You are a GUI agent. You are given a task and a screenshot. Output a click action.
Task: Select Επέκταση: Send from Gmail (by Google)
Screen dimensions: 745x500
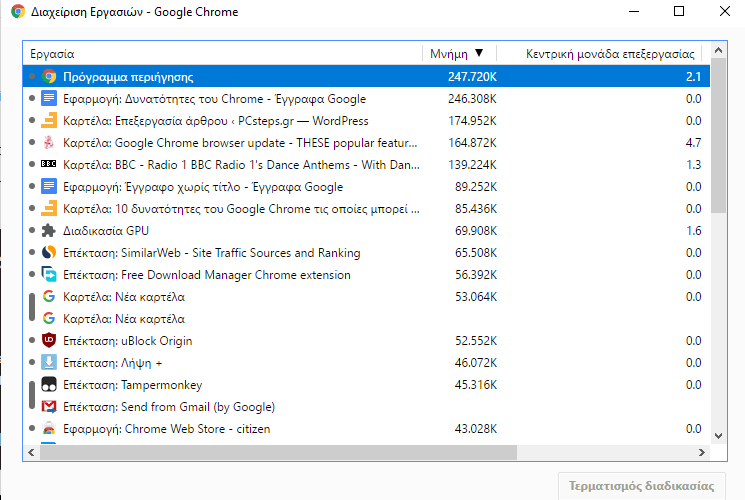(169, 407)
